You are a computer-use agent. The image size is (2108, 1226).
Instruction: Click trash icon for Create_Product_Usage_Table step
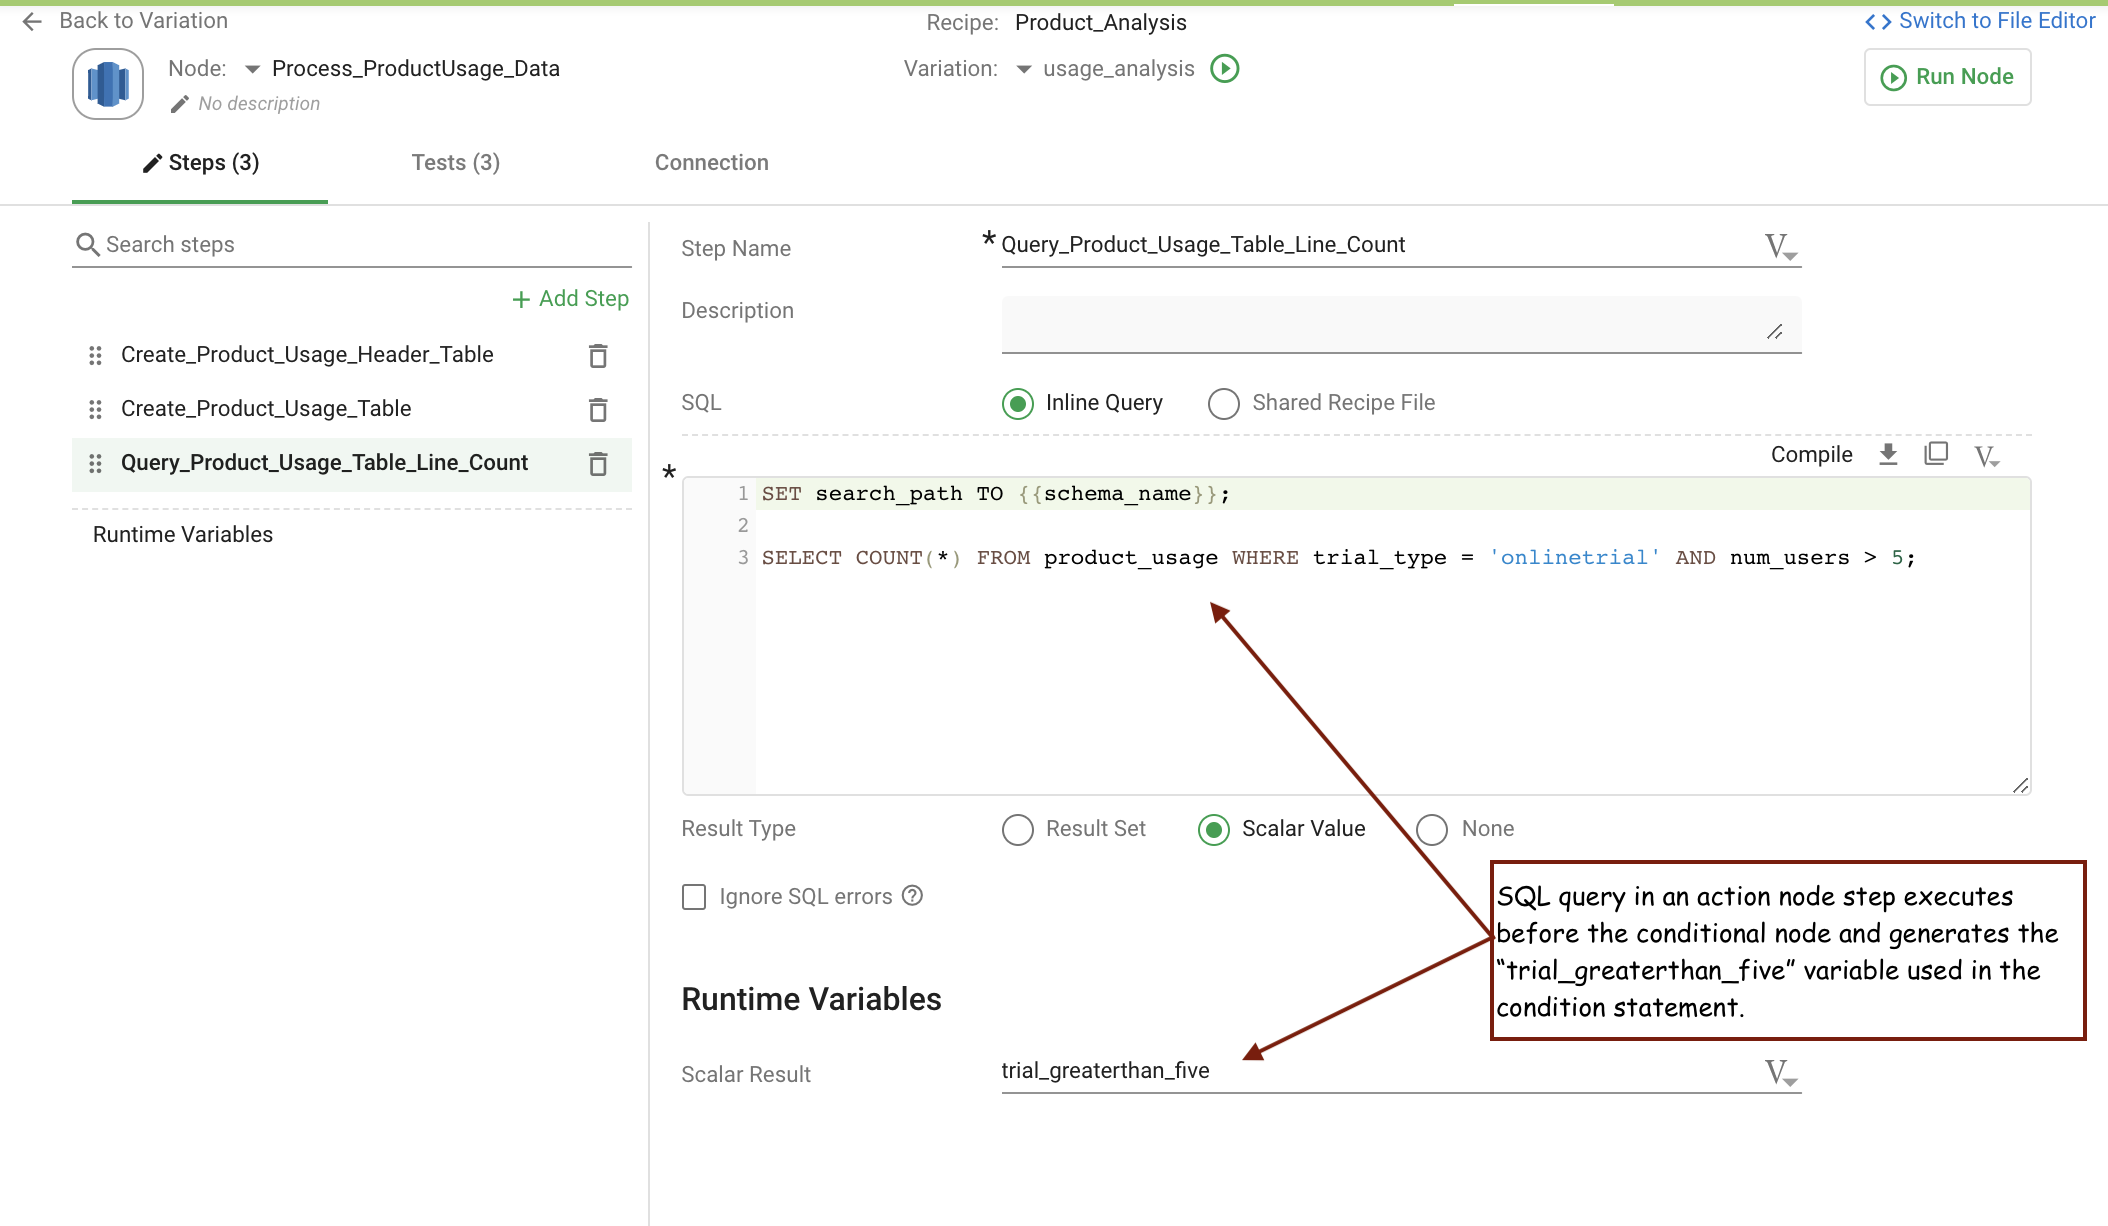point(598,410)
